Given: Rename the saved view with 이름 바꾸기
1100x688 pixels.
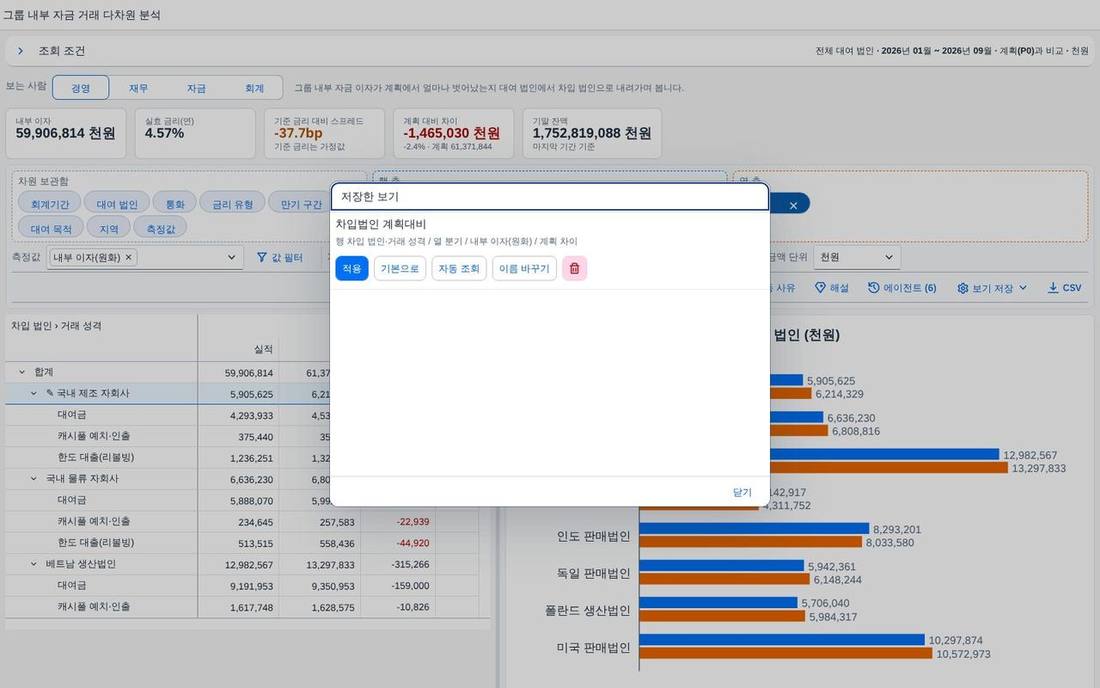Looking at the screenshot, I should (524, 269).
